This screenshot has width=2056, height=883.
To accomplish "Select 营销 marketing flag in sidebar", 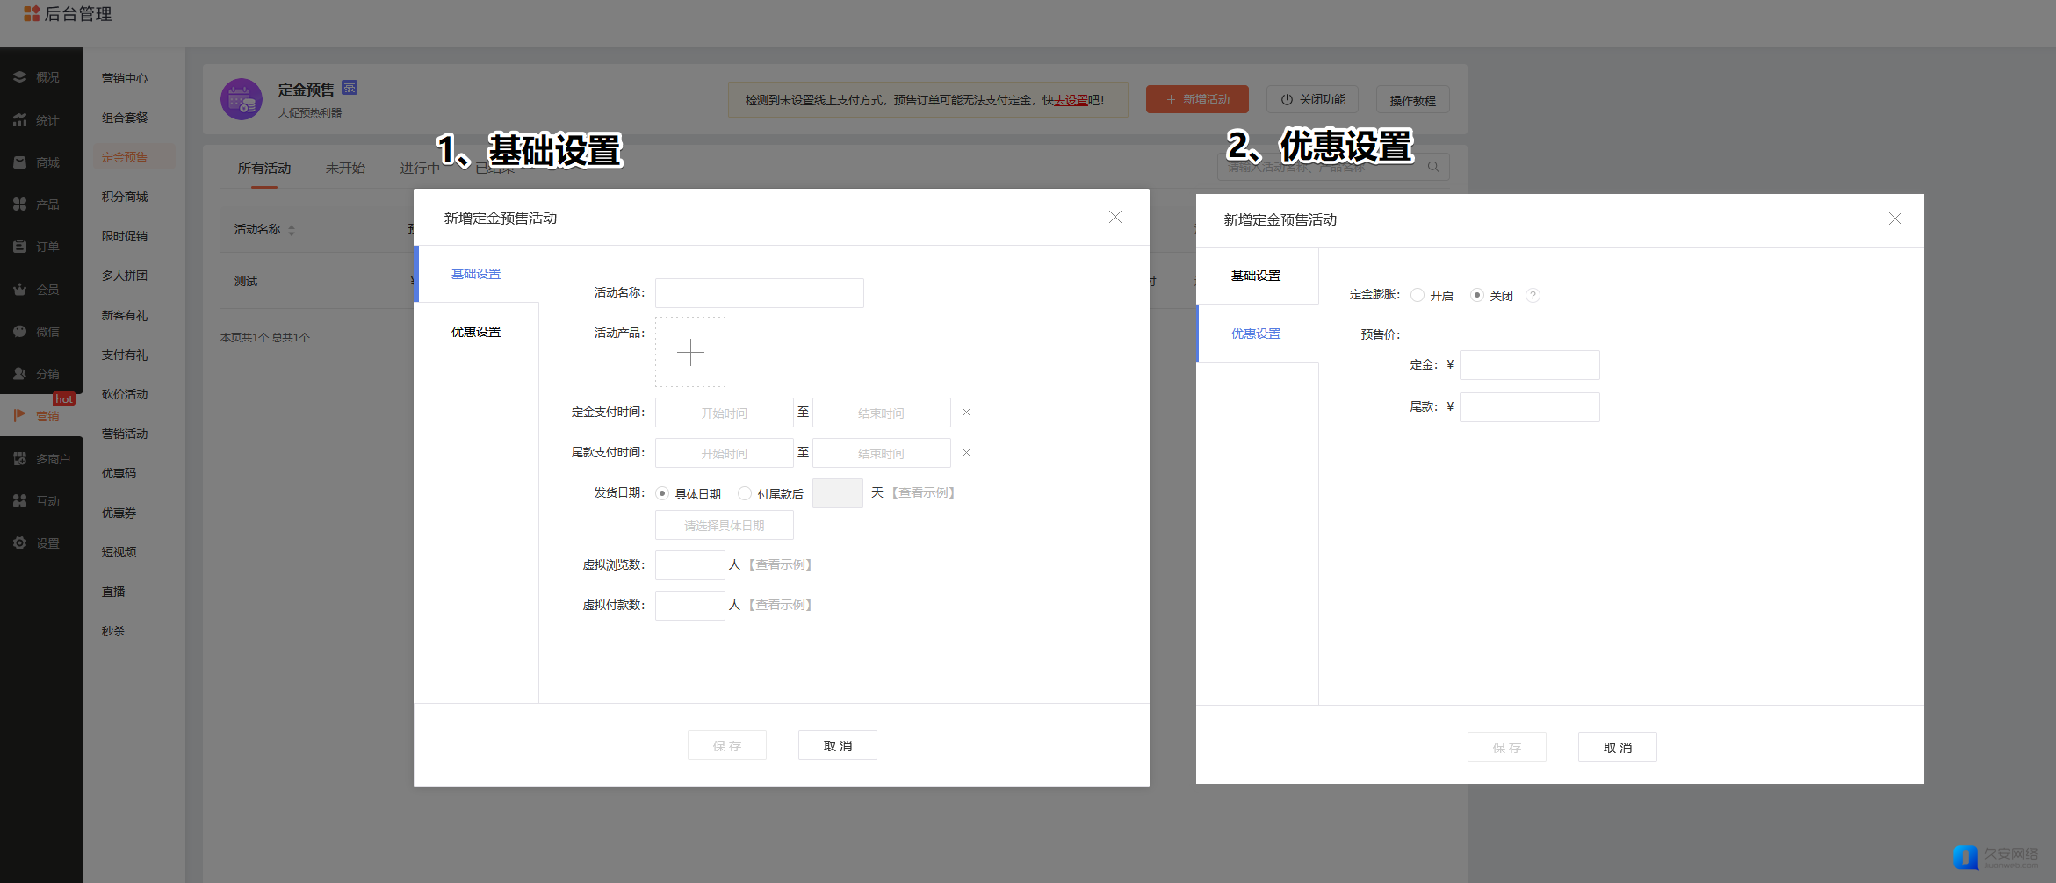I will [37, 416].
